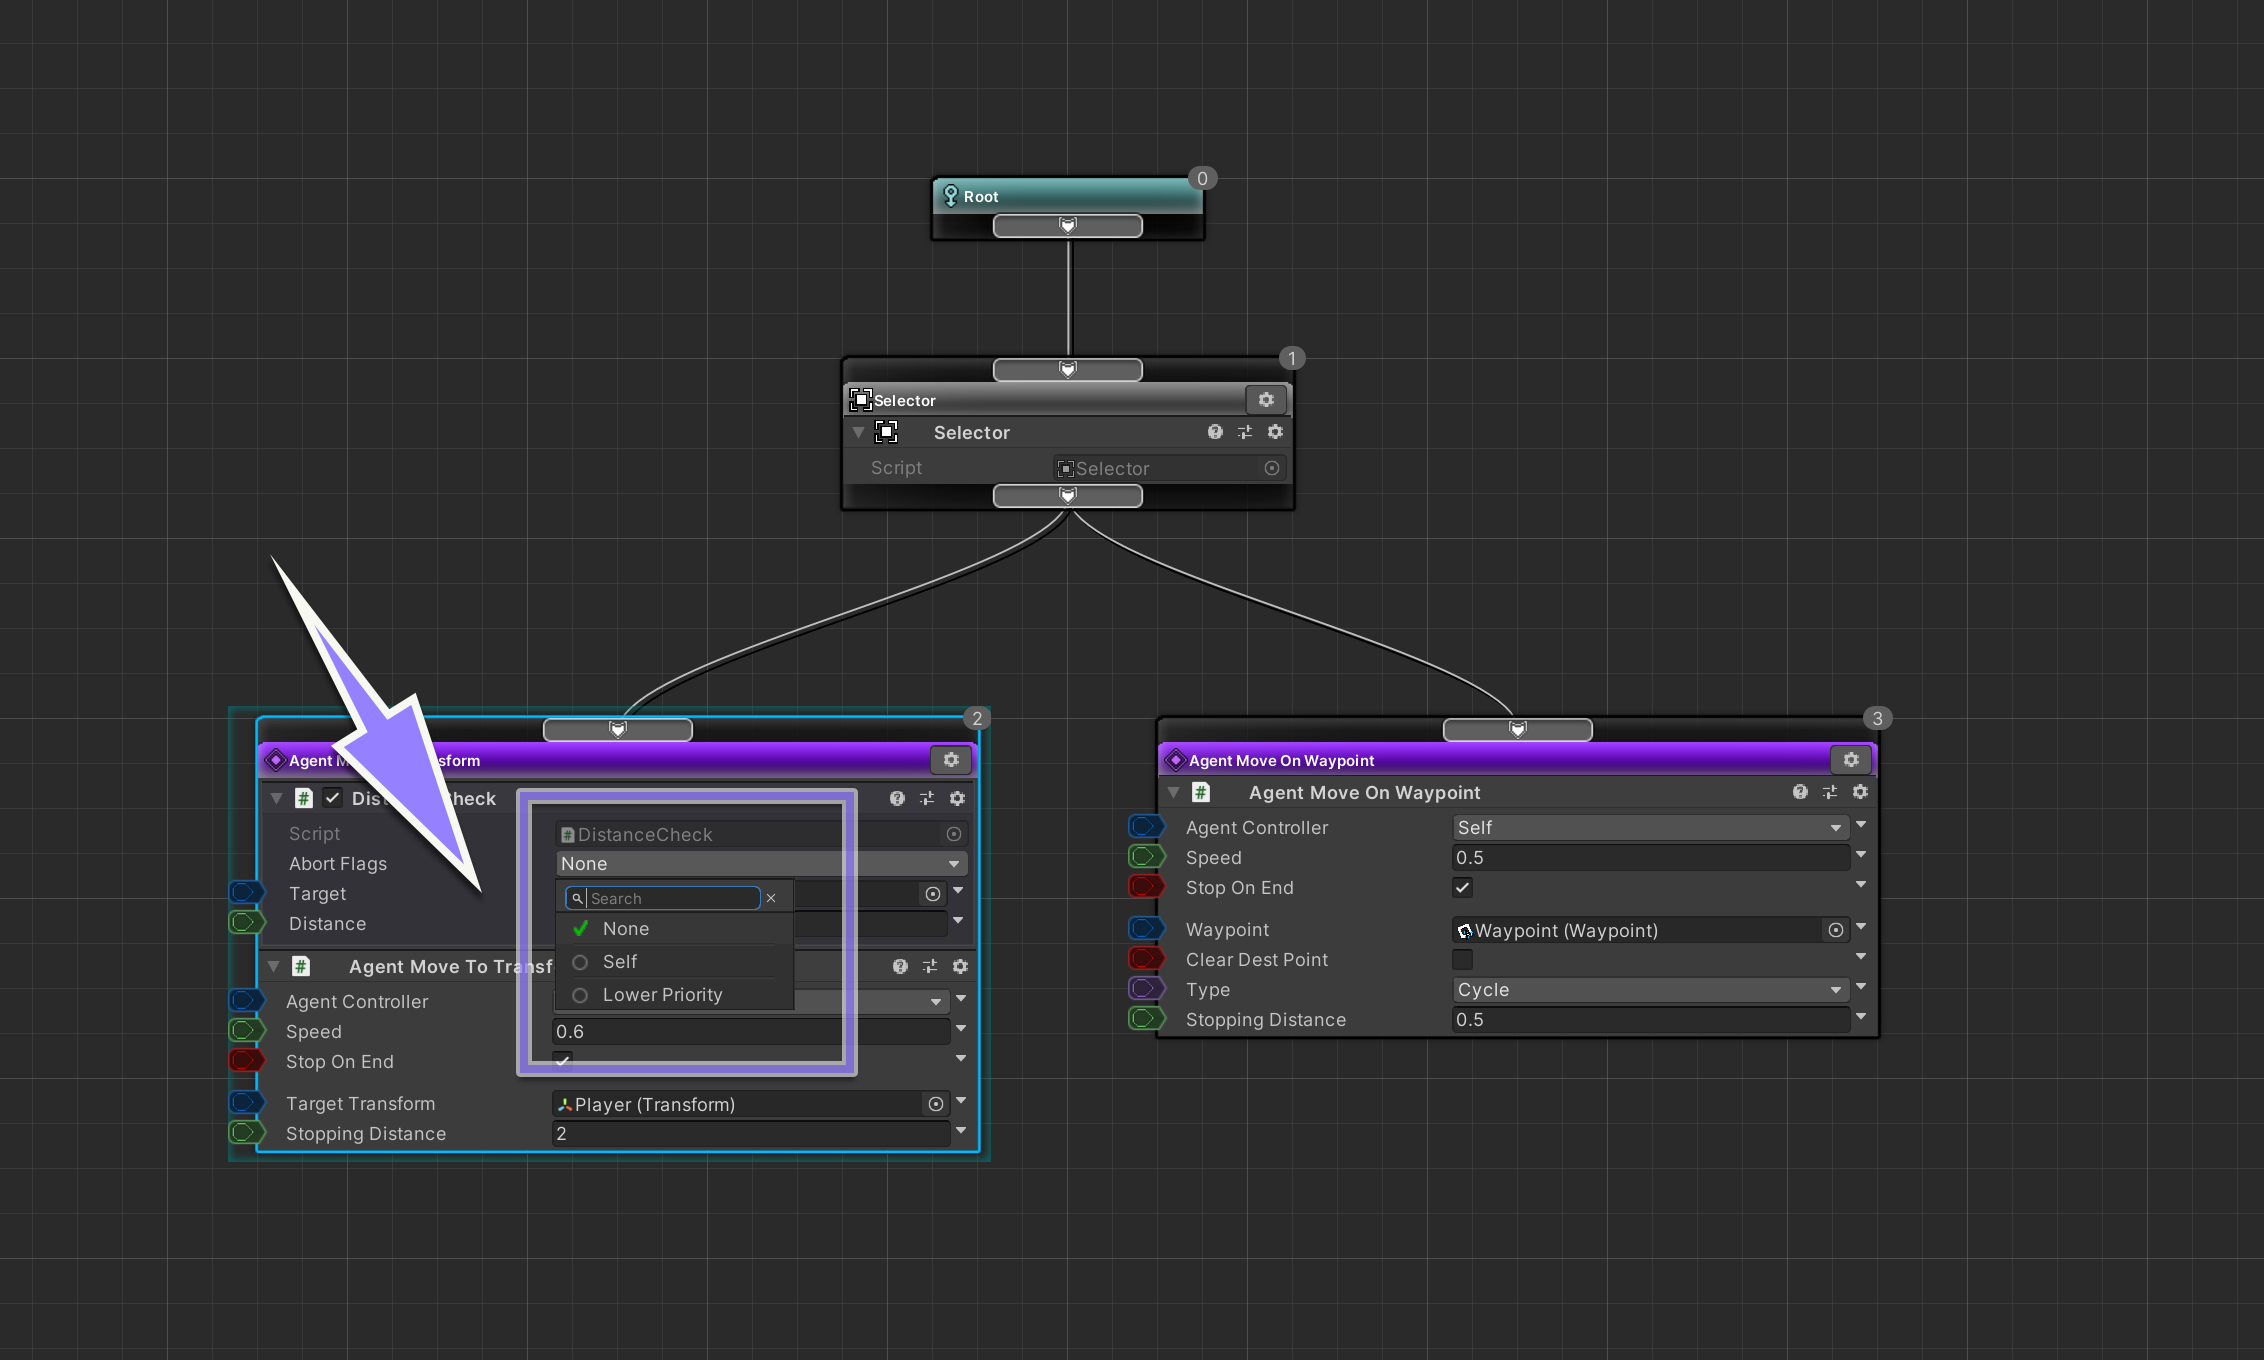Click the Agent Move On Waypoint node gear
The height and width of the screenshot is (1360, 2264).
click(x=1851, y=760)
